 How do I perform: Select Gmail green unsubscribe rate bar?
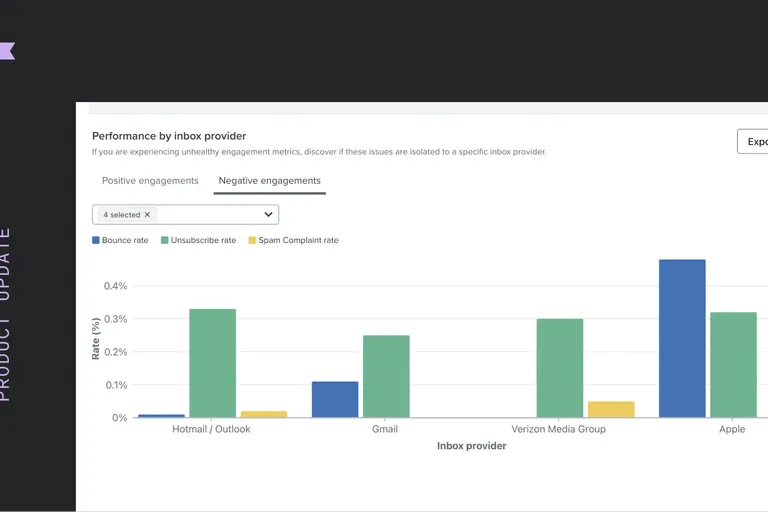386,376
